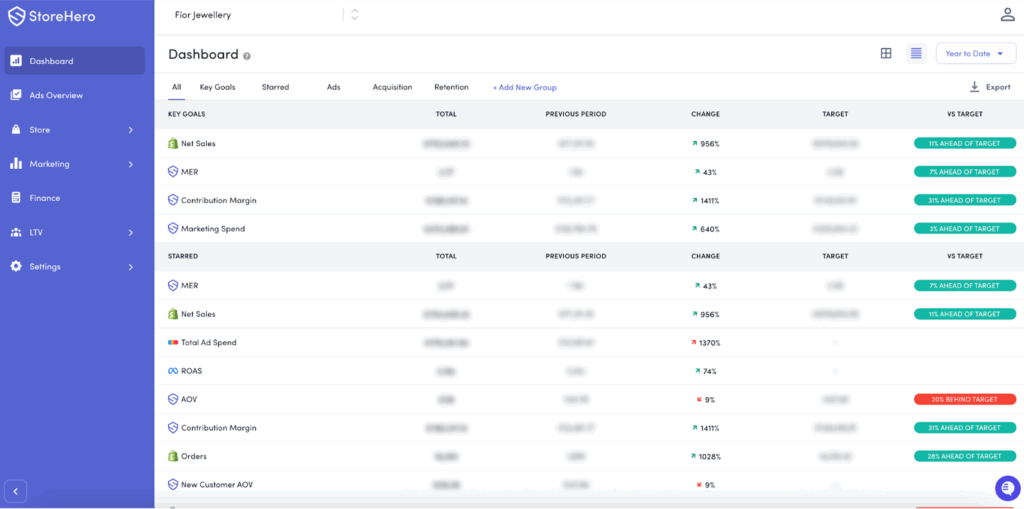Click the Total Ad Spend metric row
Image resolution: width=1024 pixels, height=509 pixels.
(x=208, y=342)
